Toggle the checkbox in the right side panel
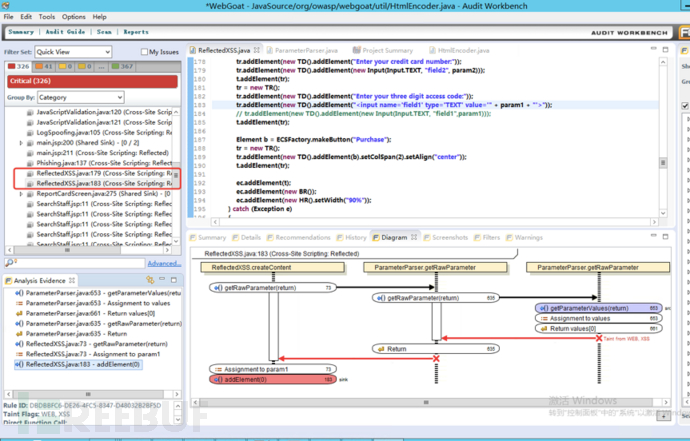Image resolution: width=690 pixels, height=441 pixels. (684, 105)
